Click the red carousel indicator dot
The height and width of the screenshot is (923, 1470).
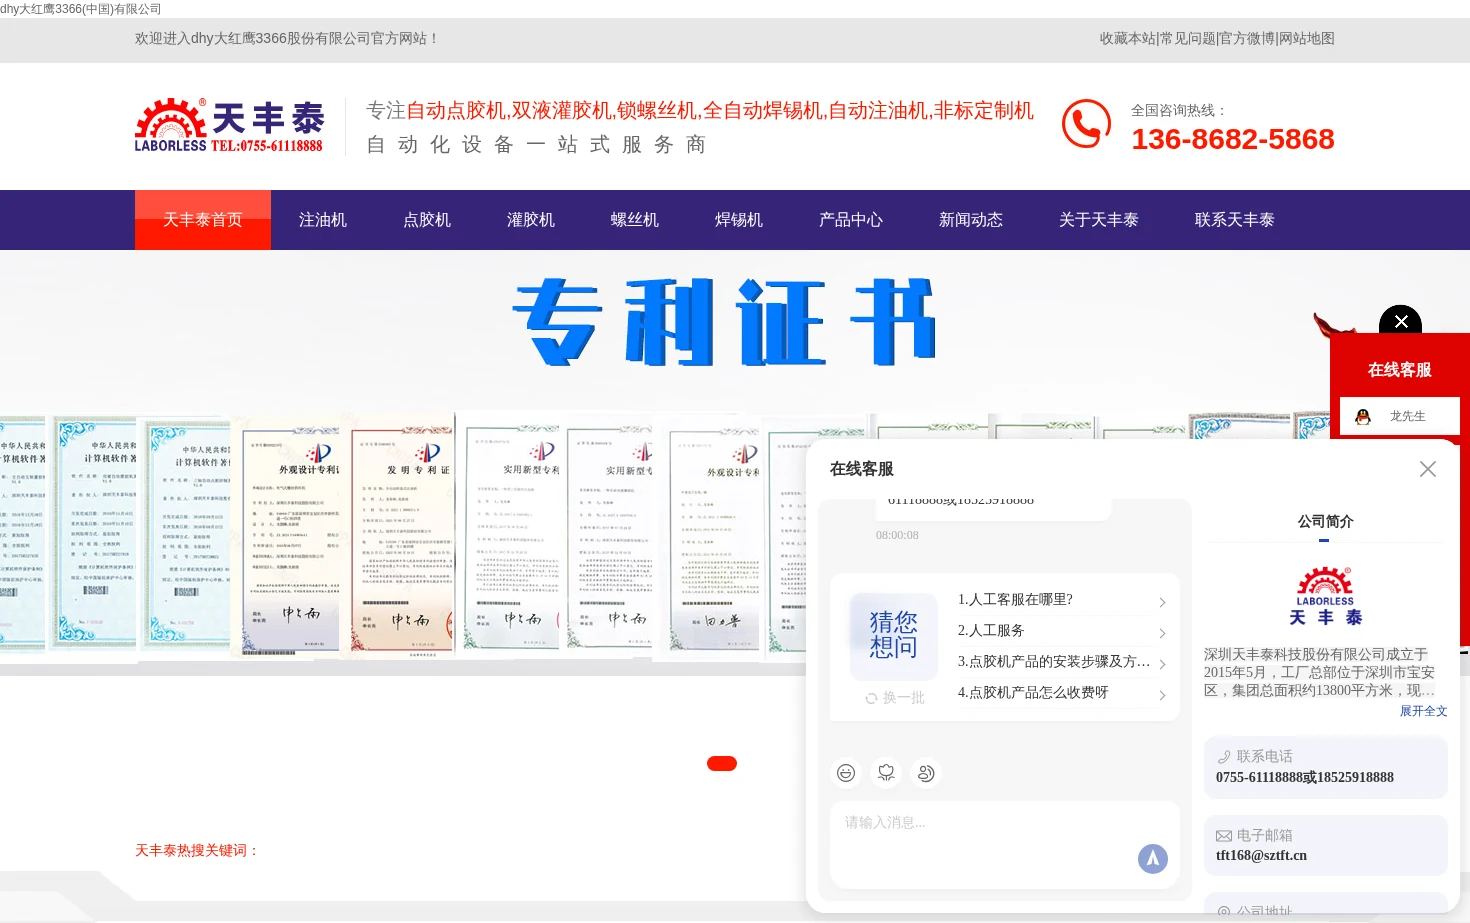click(722, 763)
